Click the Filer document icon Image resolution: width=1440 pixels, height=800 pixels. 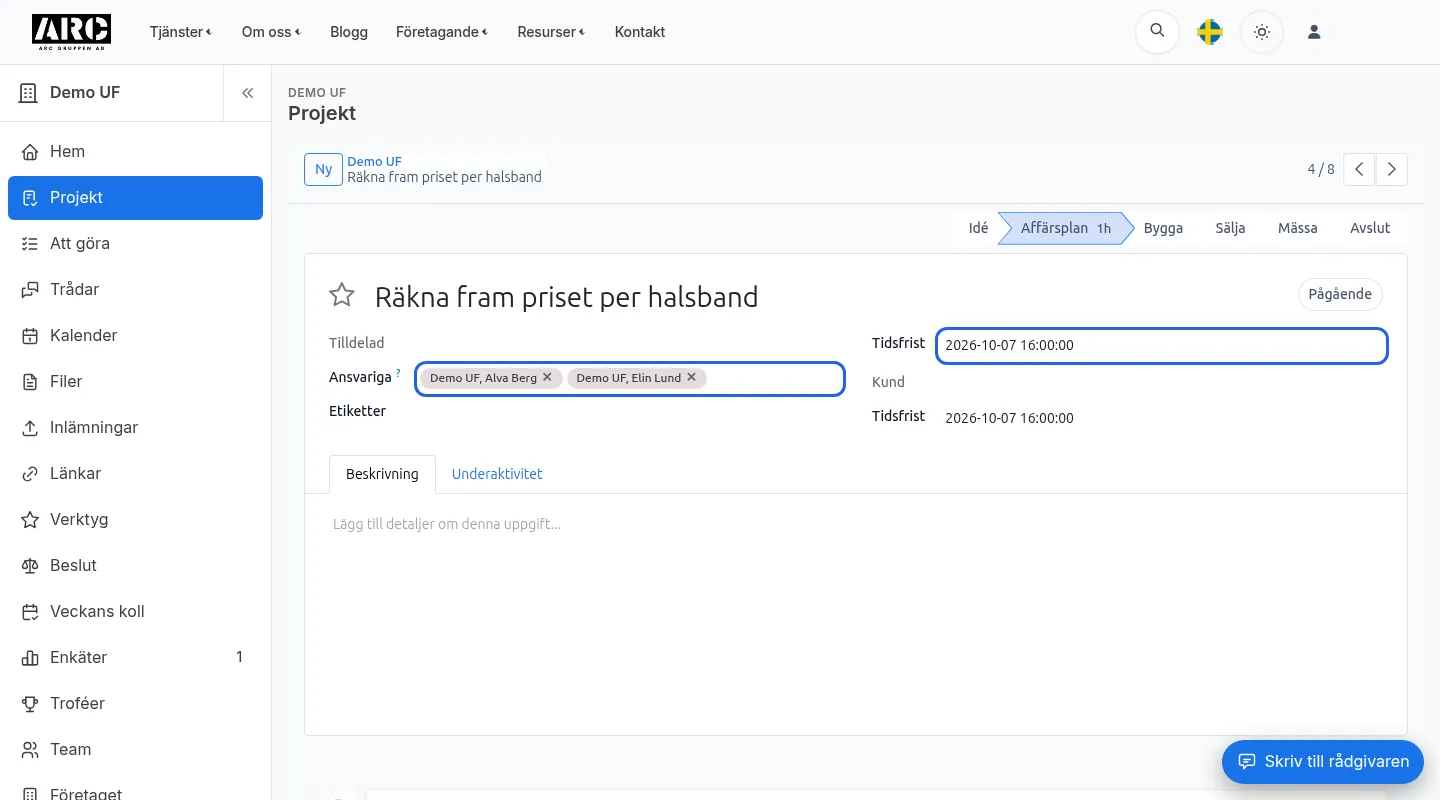pyautogui.click(x=30, y=382)
